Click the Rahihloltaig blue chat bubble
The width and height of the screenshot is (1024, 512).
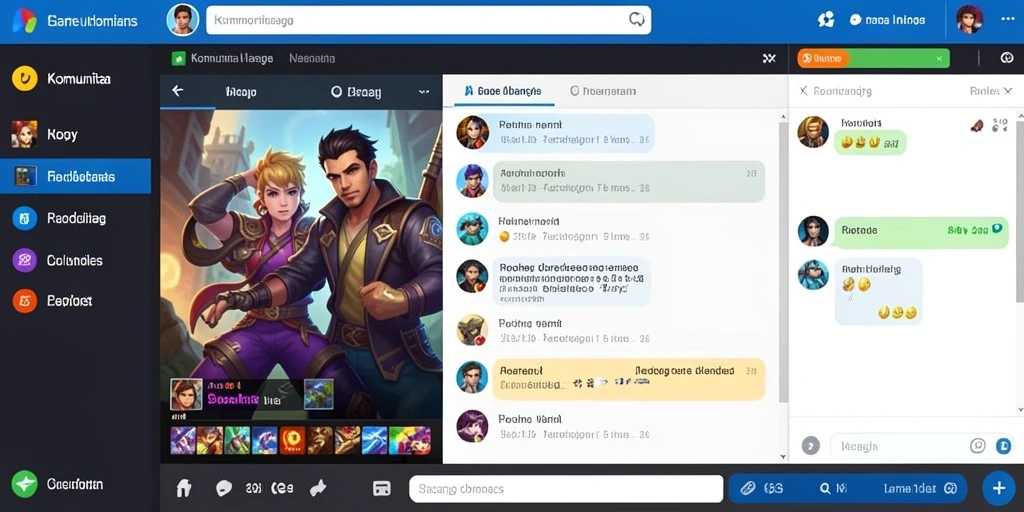click(879, 291)
